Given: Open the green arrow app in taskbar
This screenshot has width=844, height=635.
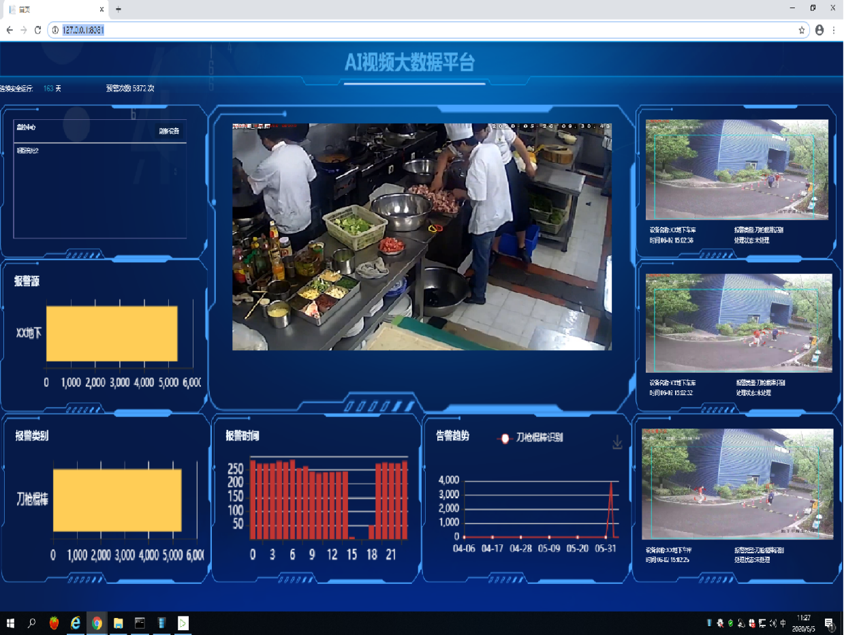Looking at the screenshot, I should pyautogui.click(x=183, y=623).
